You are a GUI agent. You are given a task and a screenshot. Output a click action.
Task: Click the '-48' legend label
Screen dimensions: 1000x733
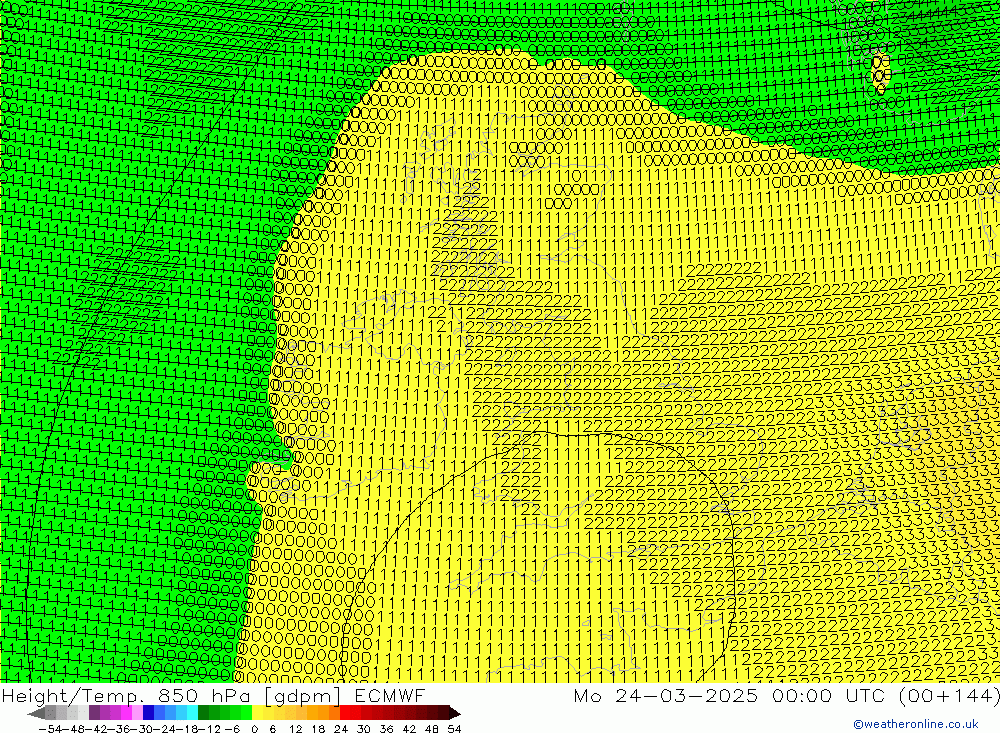(x=74, y=729)
